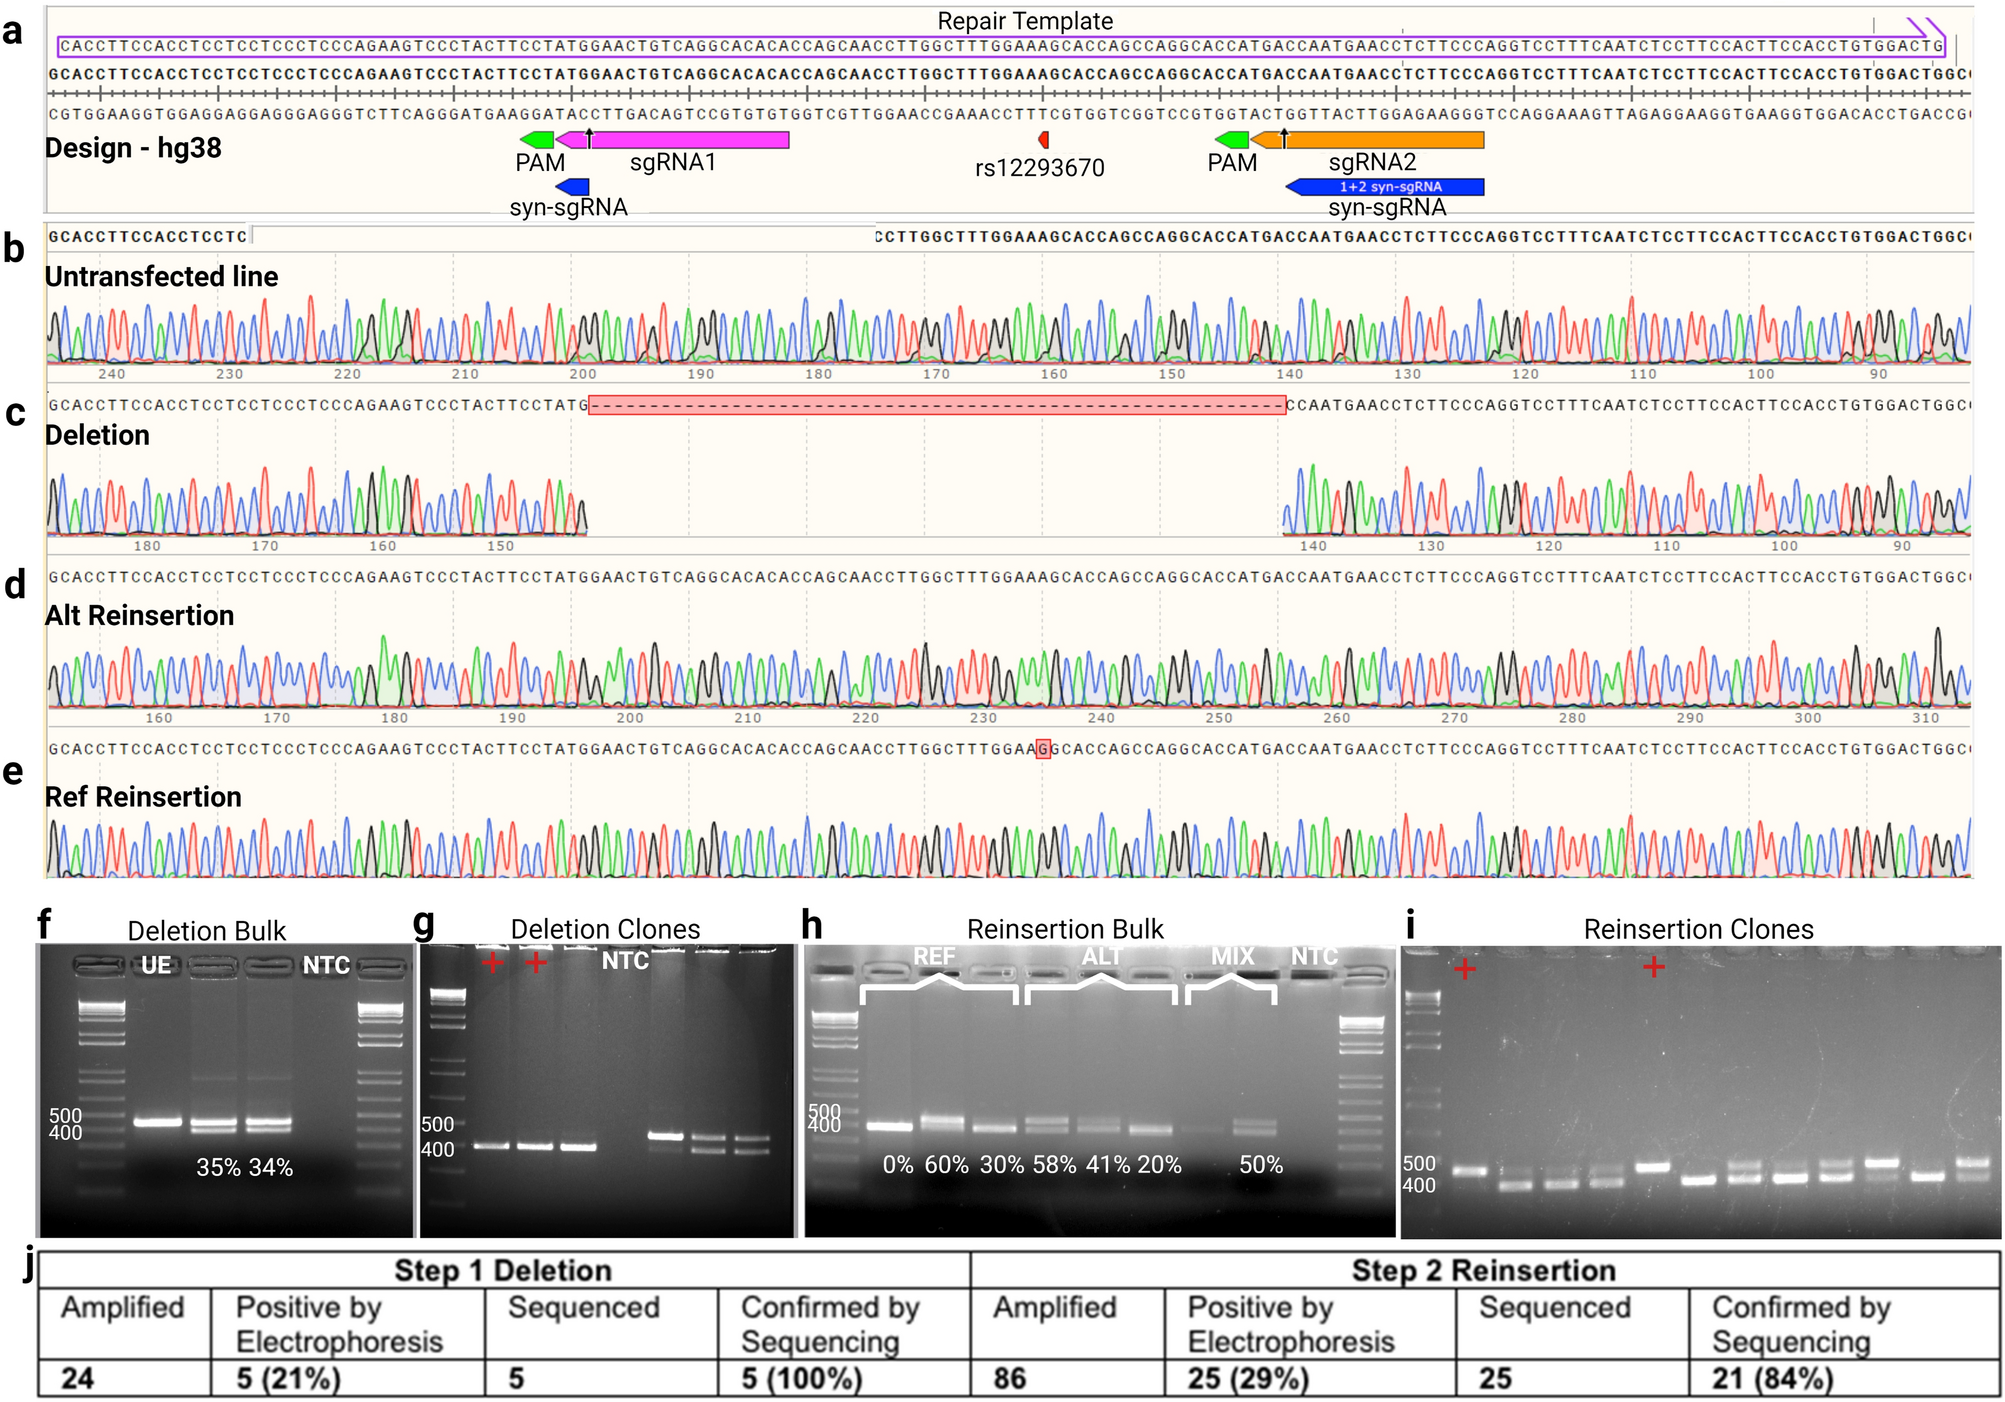
Task: Select the red dashed deletion region box
Action: (936, 405)
